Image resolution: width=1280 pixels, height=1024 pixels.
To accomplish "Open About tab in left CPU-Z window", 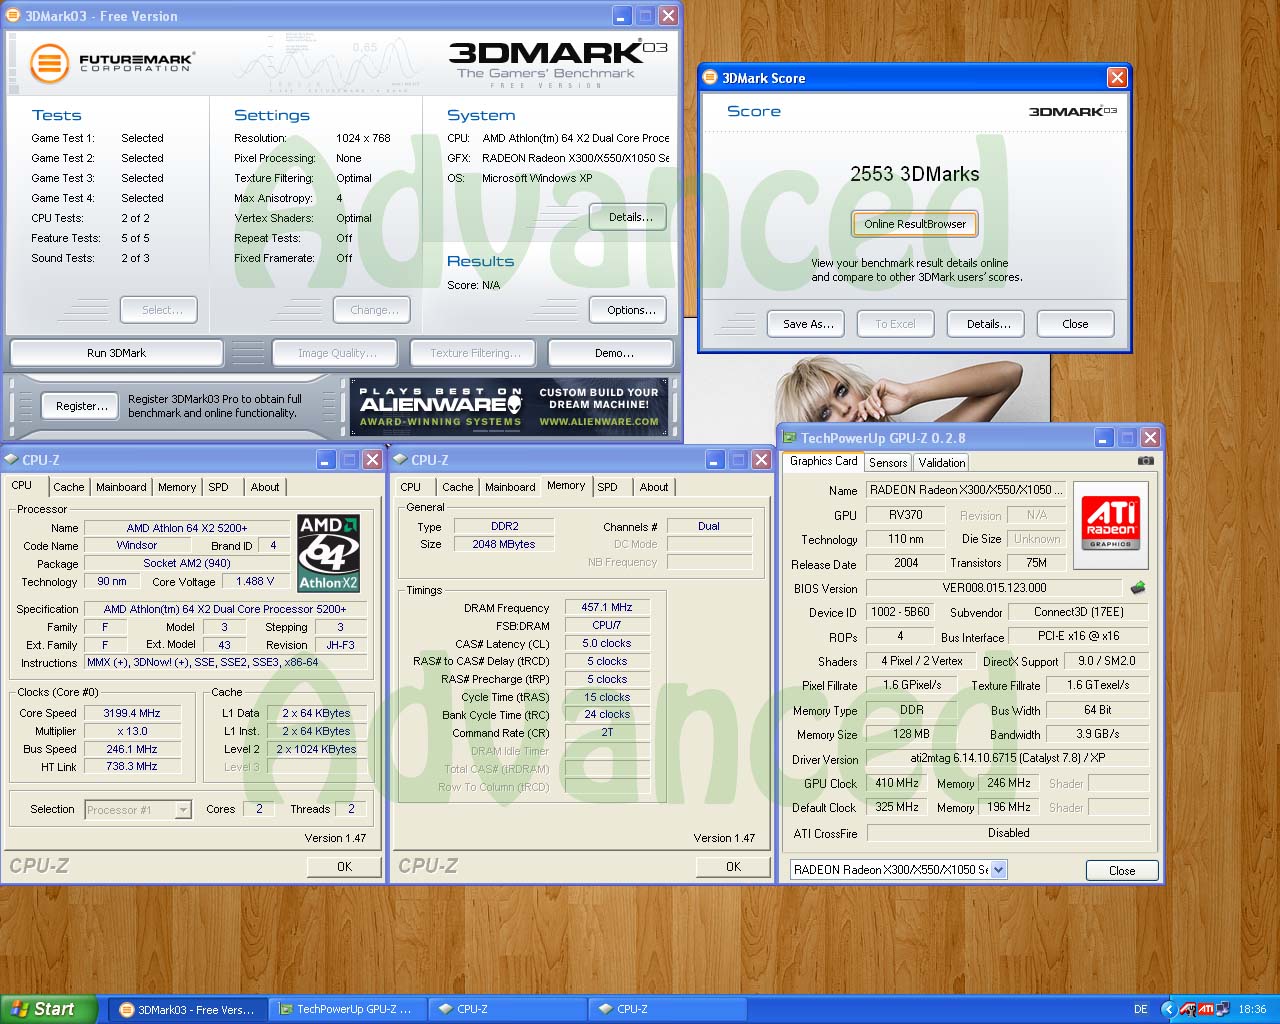I will 265,487.
